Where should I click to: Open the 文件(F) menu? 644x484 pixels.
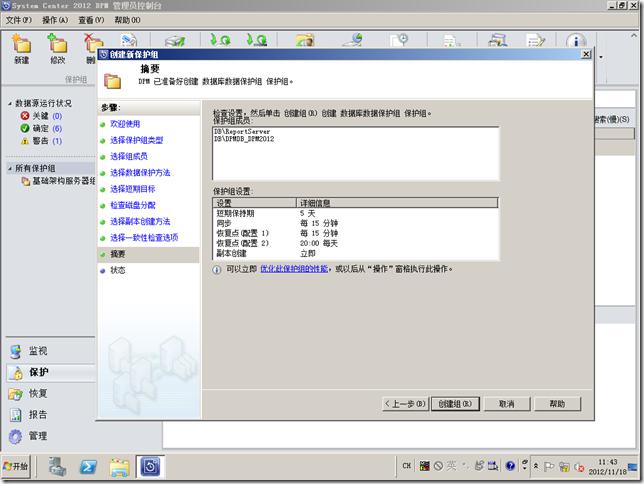(18, 20)
